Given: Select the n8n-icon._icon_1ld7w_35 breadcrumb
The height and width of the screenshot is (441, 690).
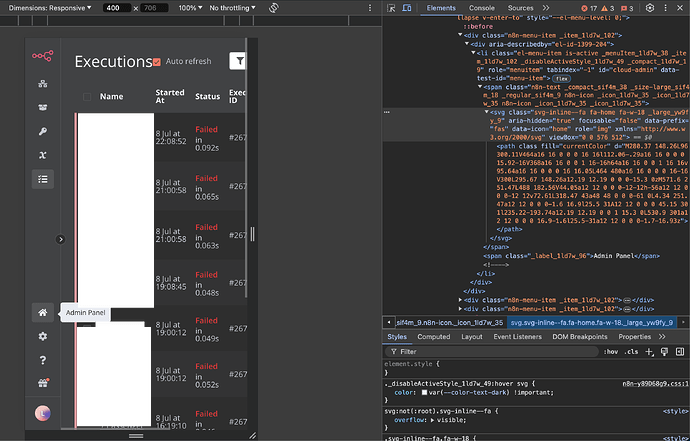Looking at the screenshot, I should (449, 323).
